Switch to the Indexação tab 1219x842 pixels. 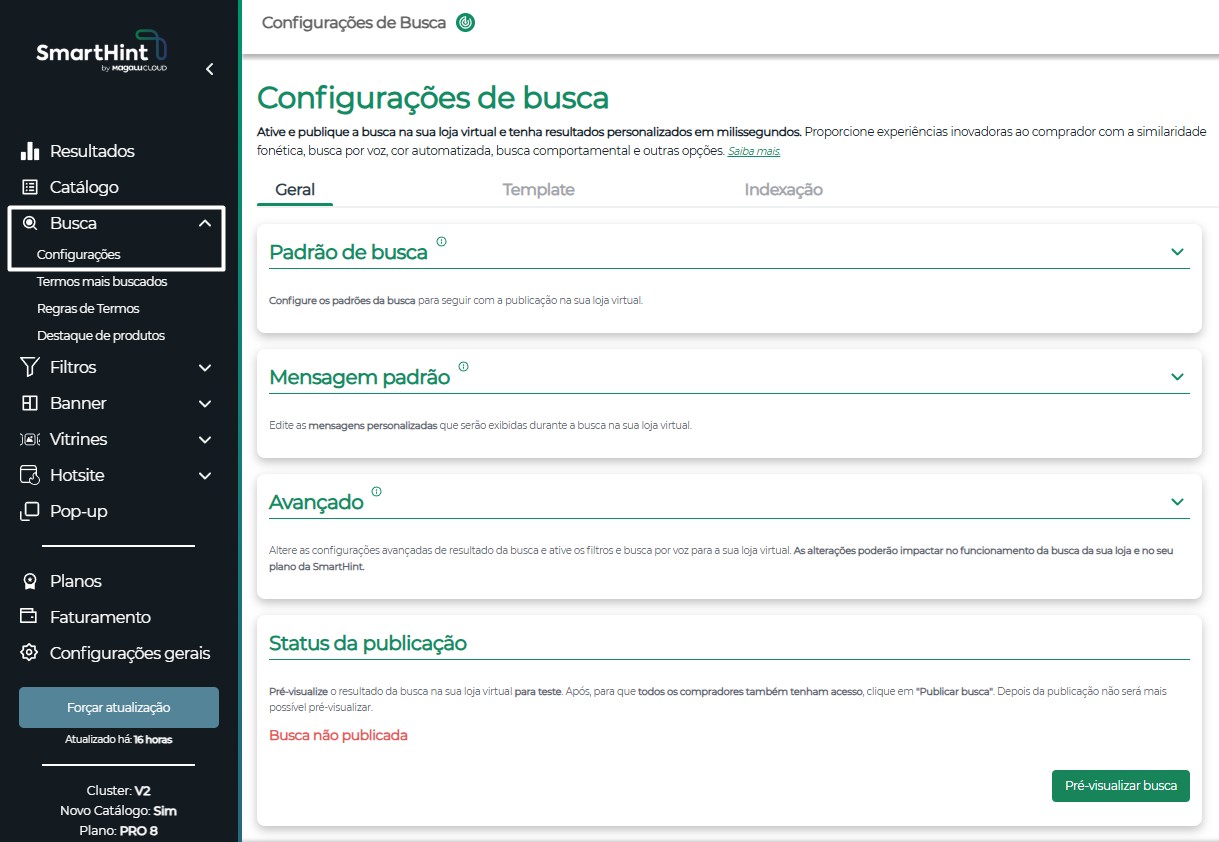pyautogui.click(x=783, y=189)
